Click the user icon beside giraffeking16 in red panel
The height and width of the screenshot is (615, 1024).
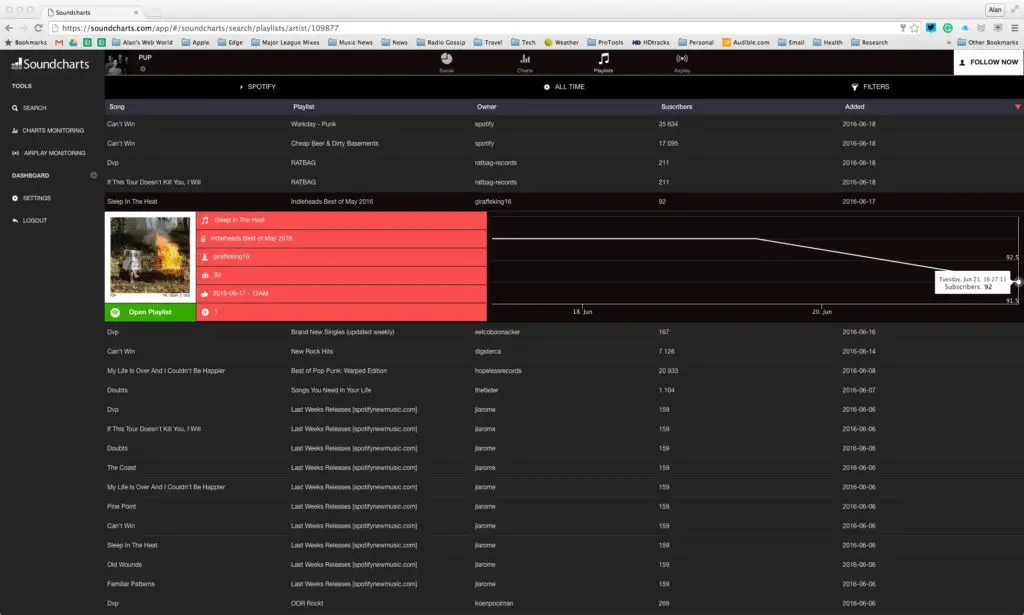click(204, 257)
